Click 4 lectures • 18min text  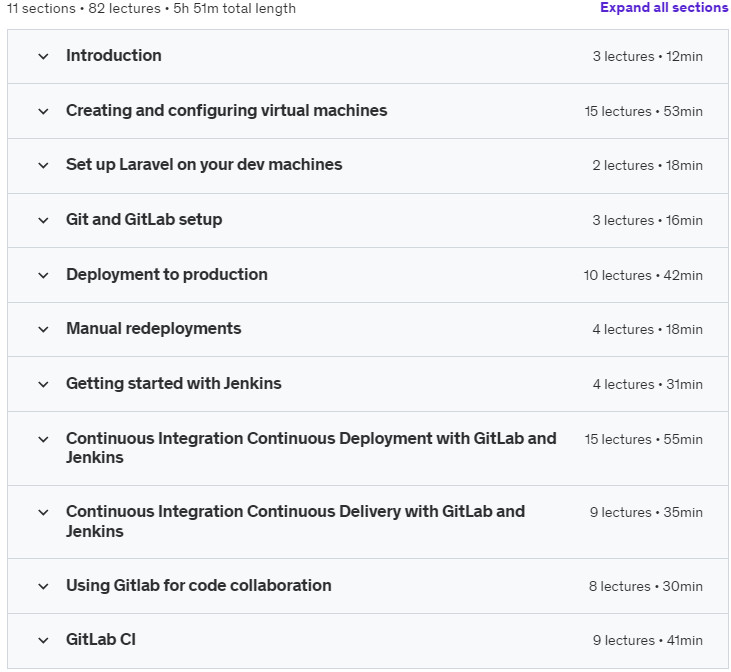pyautogui.click(x=648, y=330)
